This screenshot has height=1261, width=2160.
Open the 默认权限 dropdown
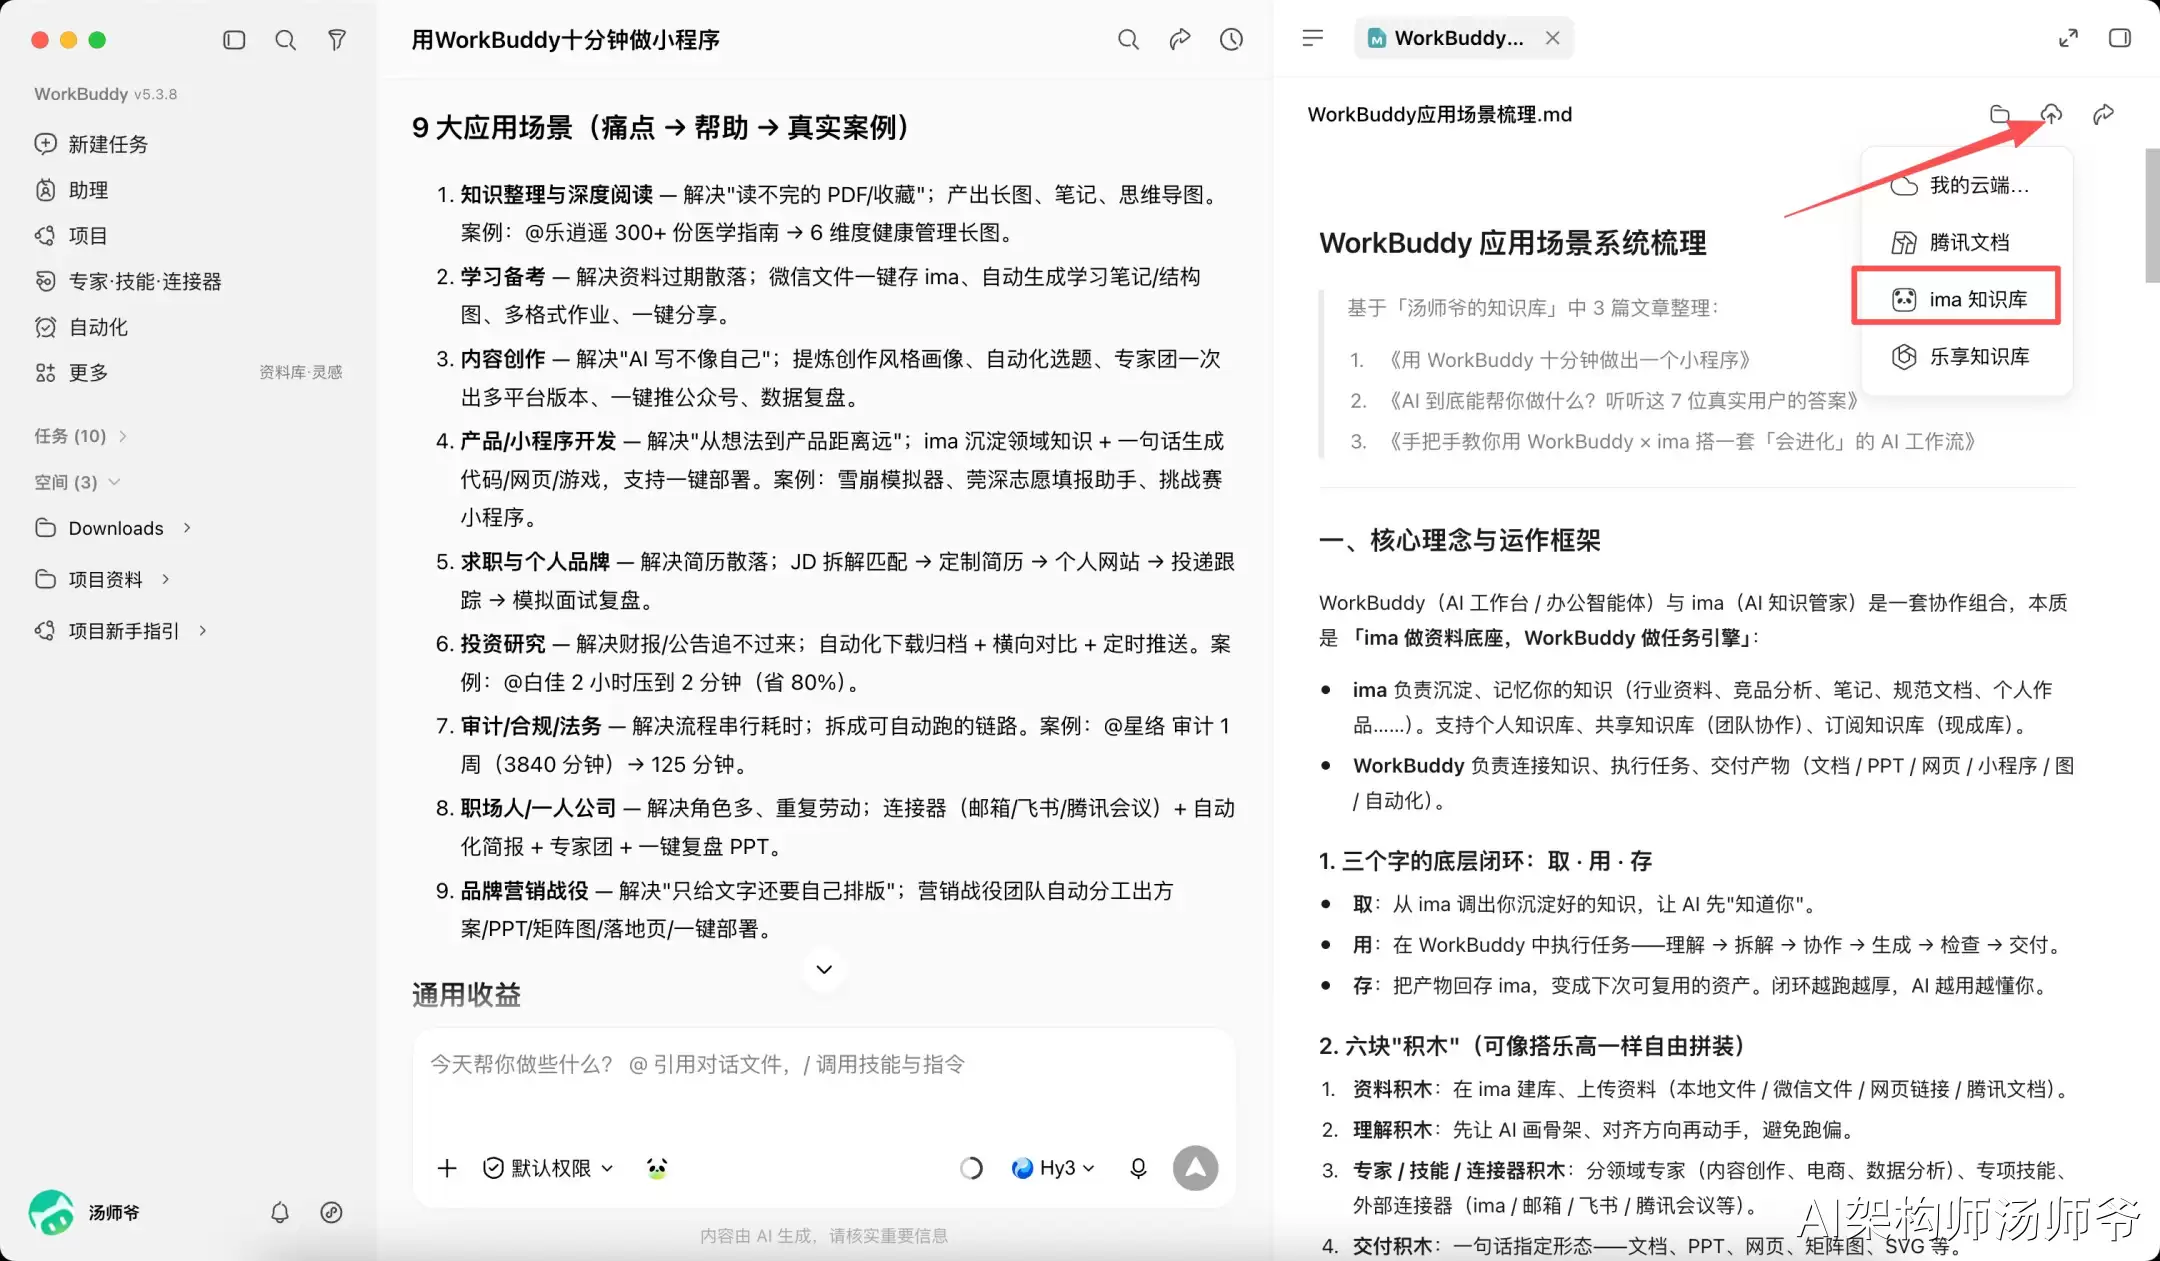click(x=548, y=1168)
